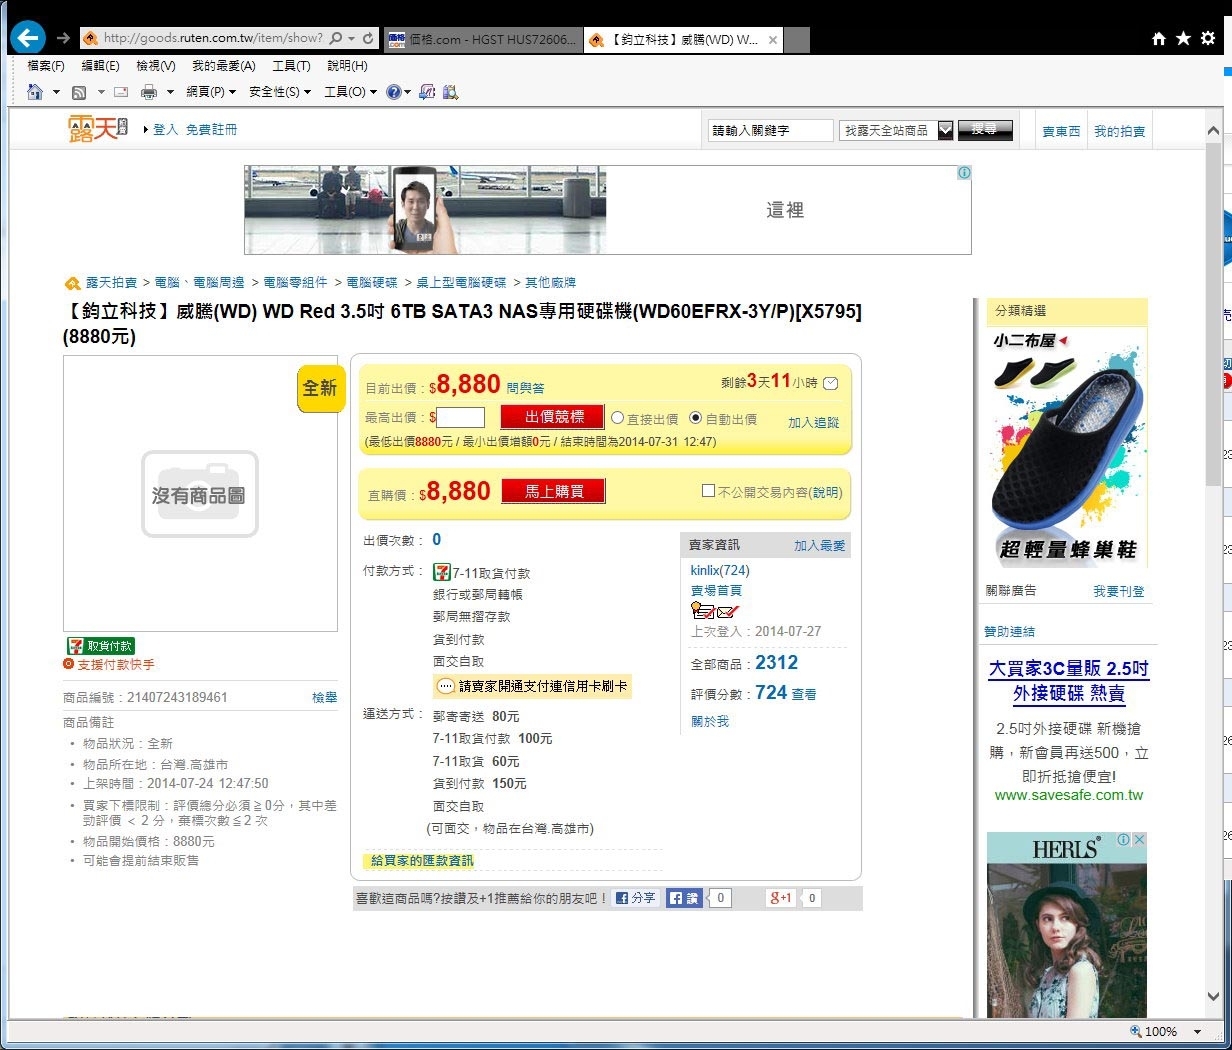Open the 工具(T) menu
This screenshot has width=1232, height=1050.
click(x=291, y=66)
